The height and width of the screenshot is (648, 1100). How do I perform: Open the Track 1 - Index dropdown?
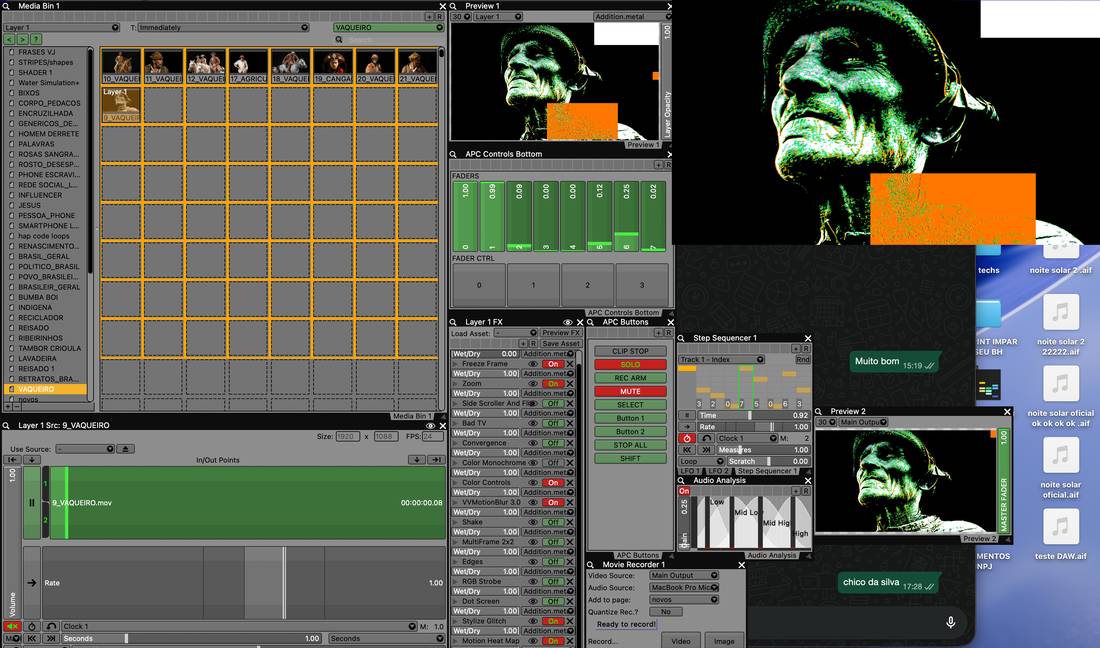click(721, 359)
